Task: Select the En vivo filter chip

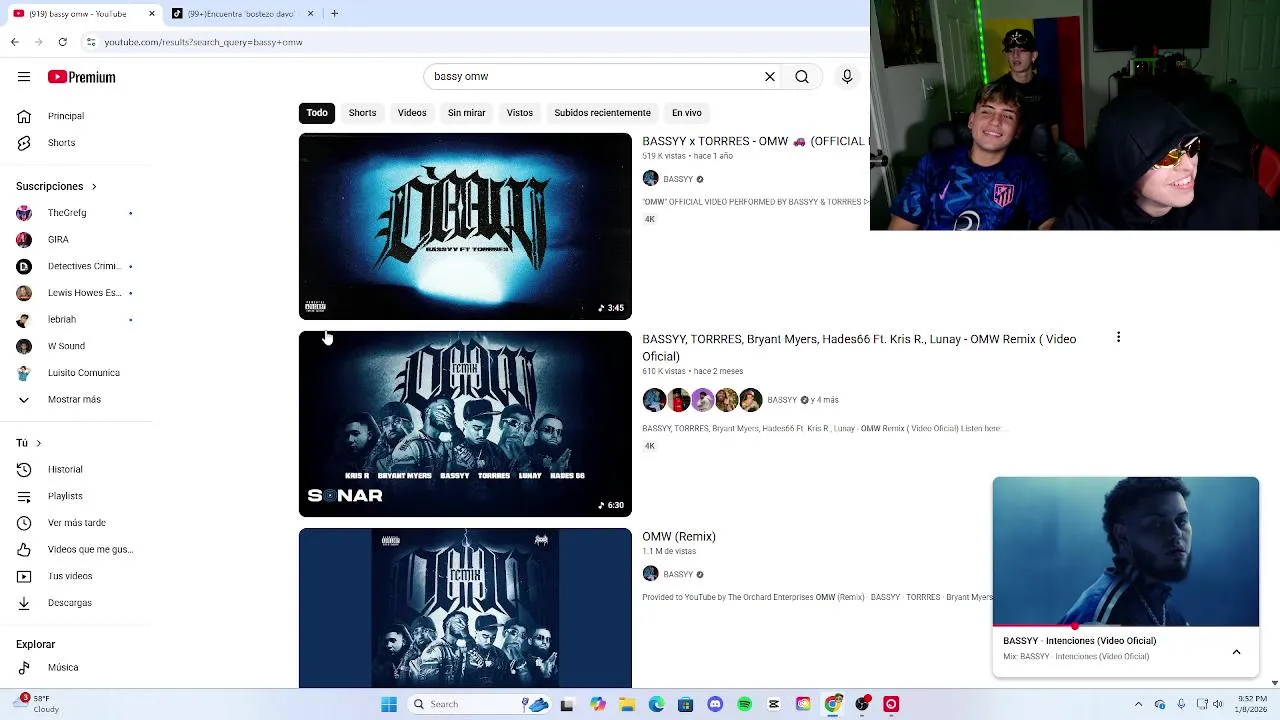Action: tap(686, 113)
